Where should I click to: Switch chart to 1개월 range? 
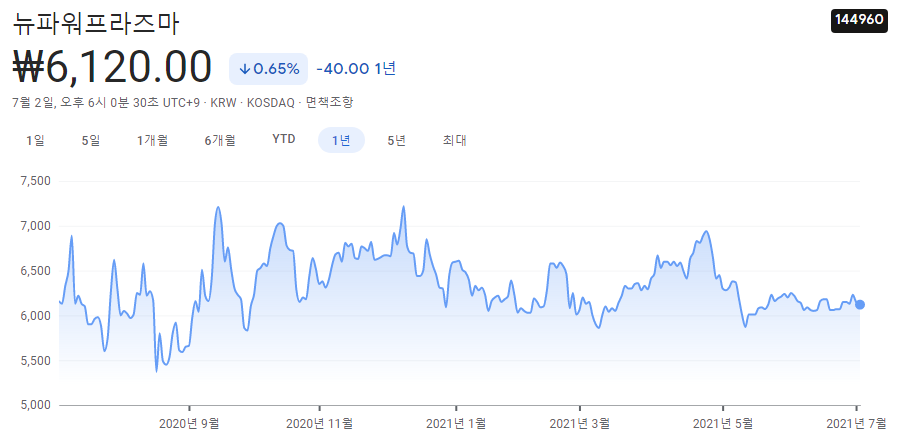tap(152, 140)
